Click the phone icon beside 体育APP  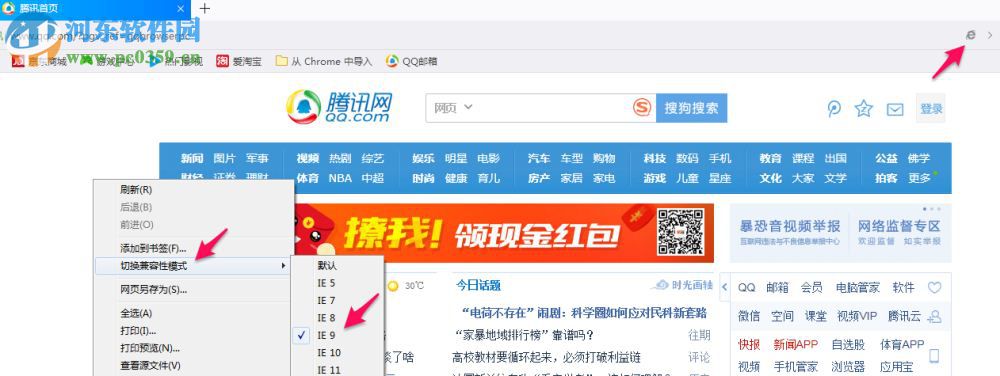pos(934,356)
